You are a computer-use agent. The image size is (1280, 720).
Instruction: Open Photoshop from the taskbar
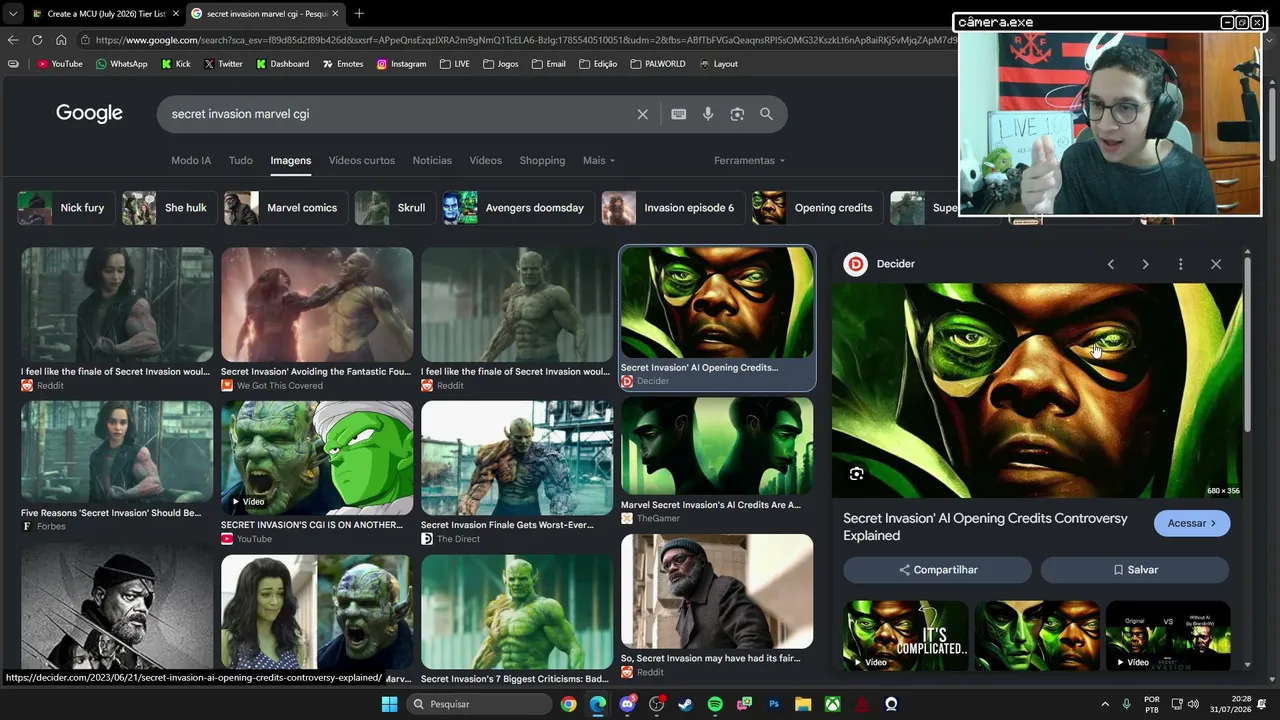pyautogui.click(x=774, y=704)
